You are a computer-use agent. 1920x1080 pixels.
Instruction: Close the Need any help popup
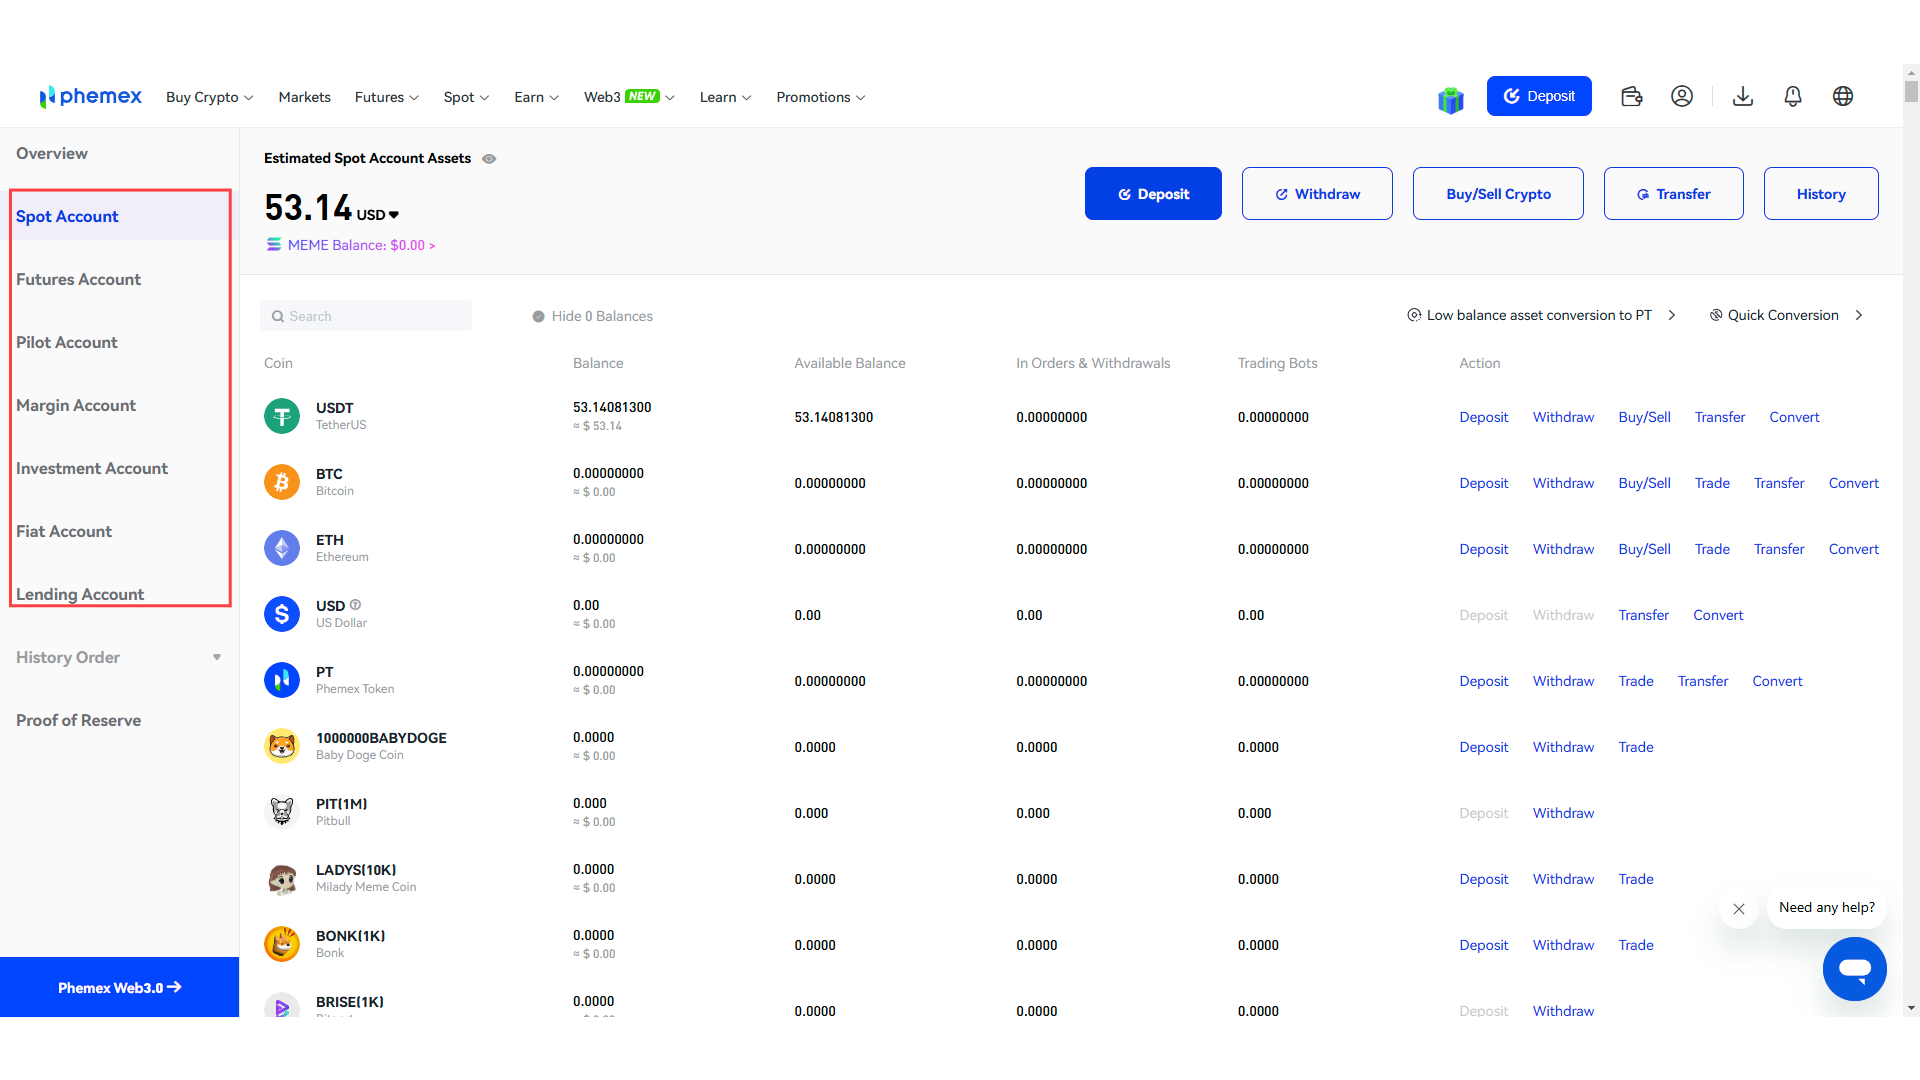(1739, 909)
